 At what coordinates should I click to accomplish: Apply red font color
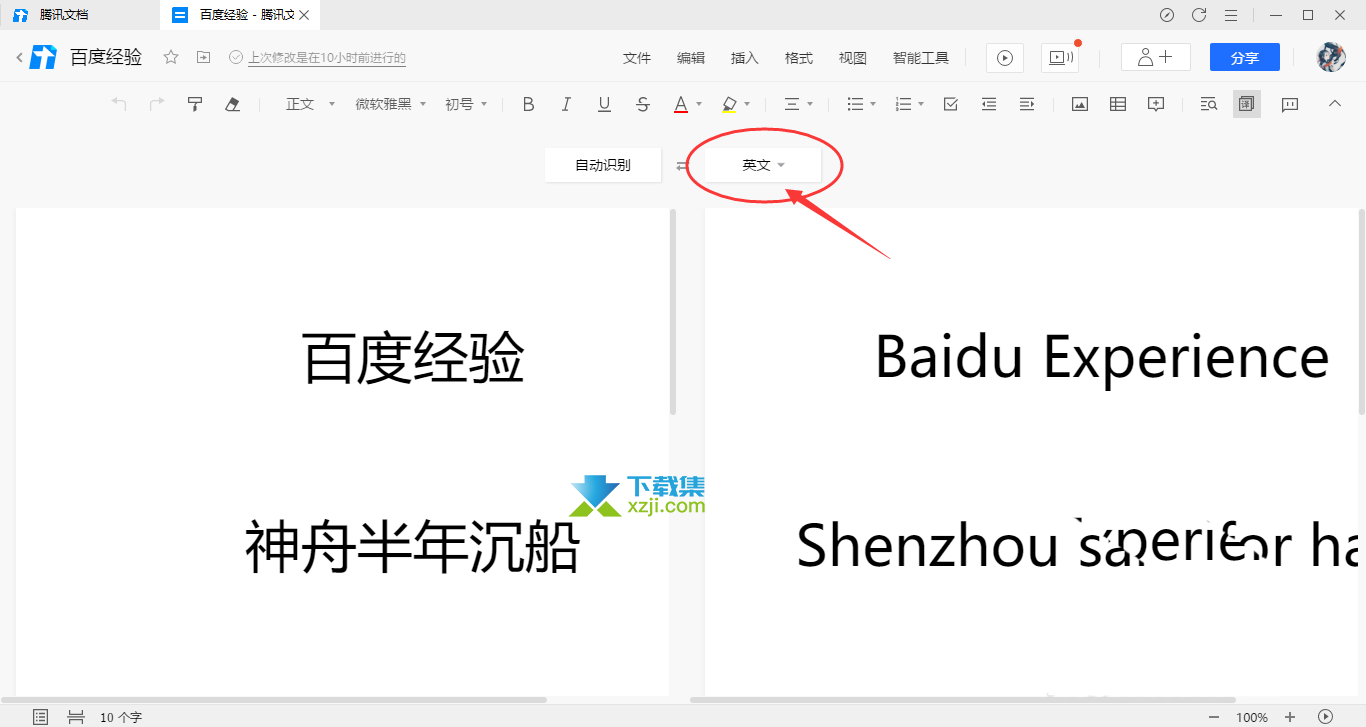681,104
